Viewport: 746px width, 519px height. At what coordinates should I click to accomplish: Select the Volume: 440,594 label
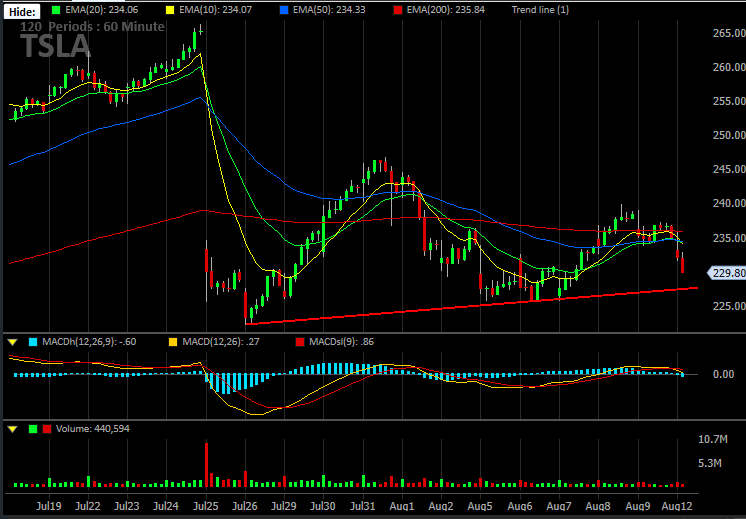tap(93, 429)
